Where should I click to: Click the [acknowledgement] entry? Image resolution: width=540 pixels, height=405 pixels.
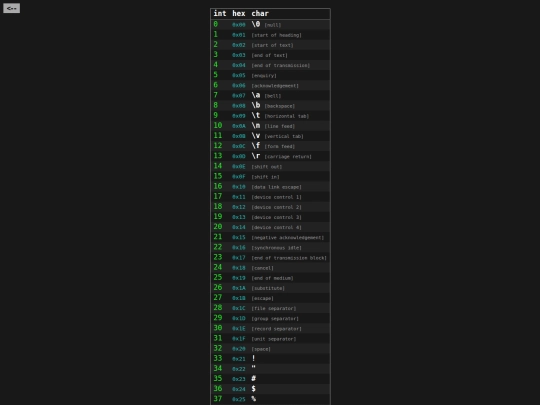tap(275, 86)
